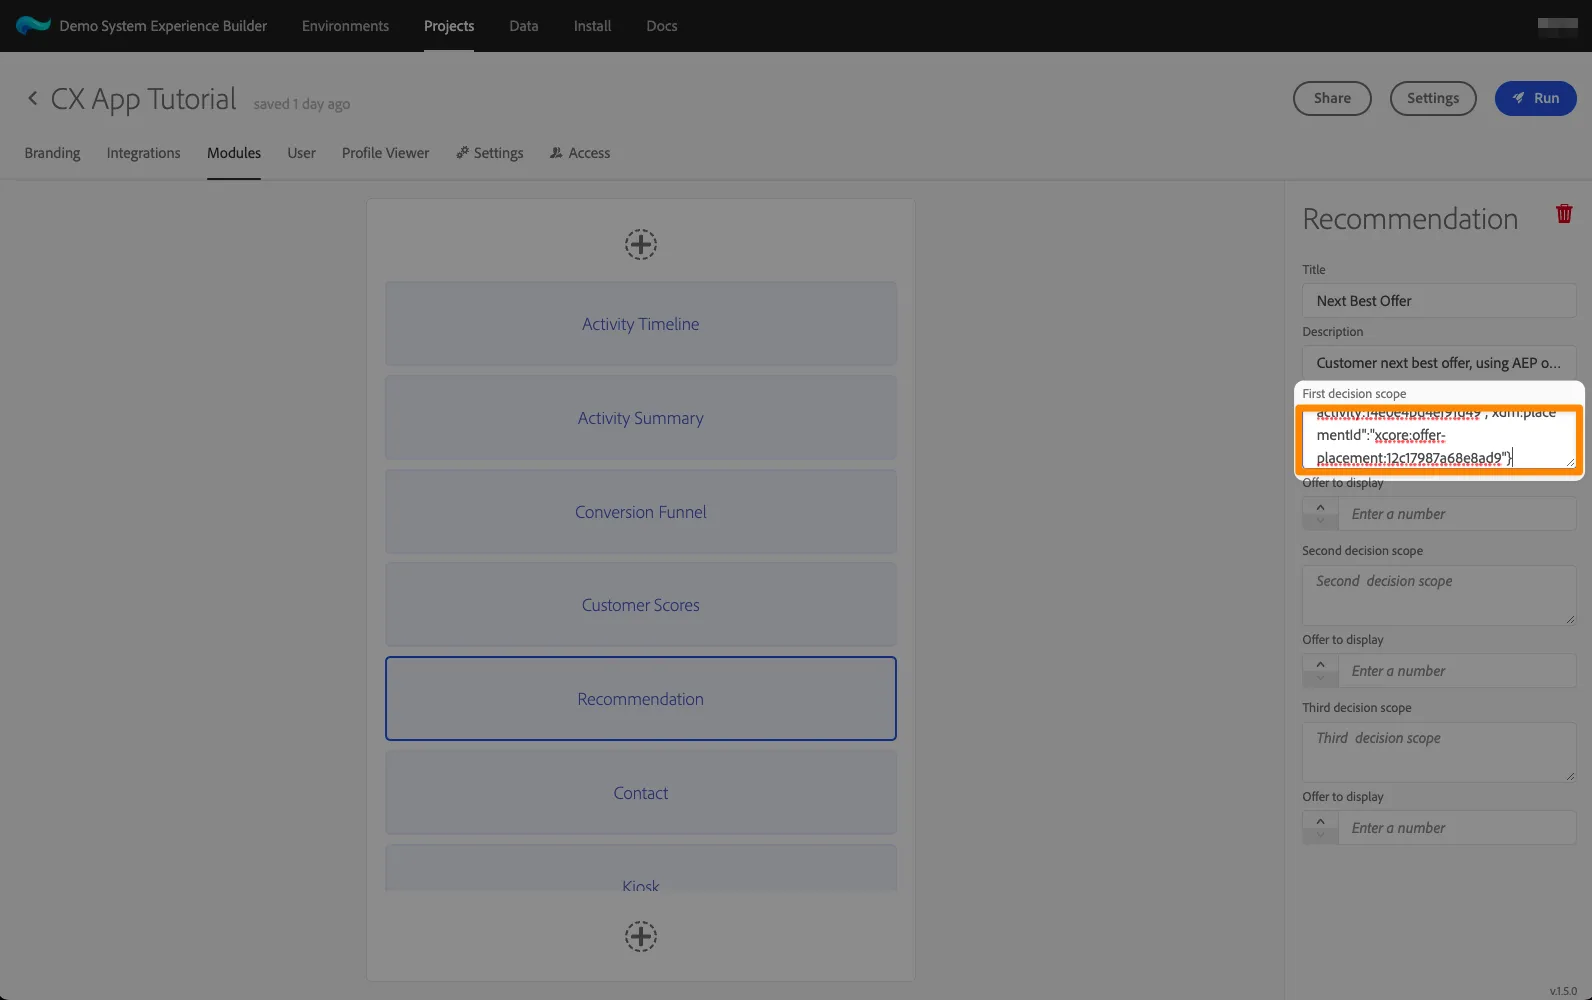Select the Modules tab

pos(234,153)
